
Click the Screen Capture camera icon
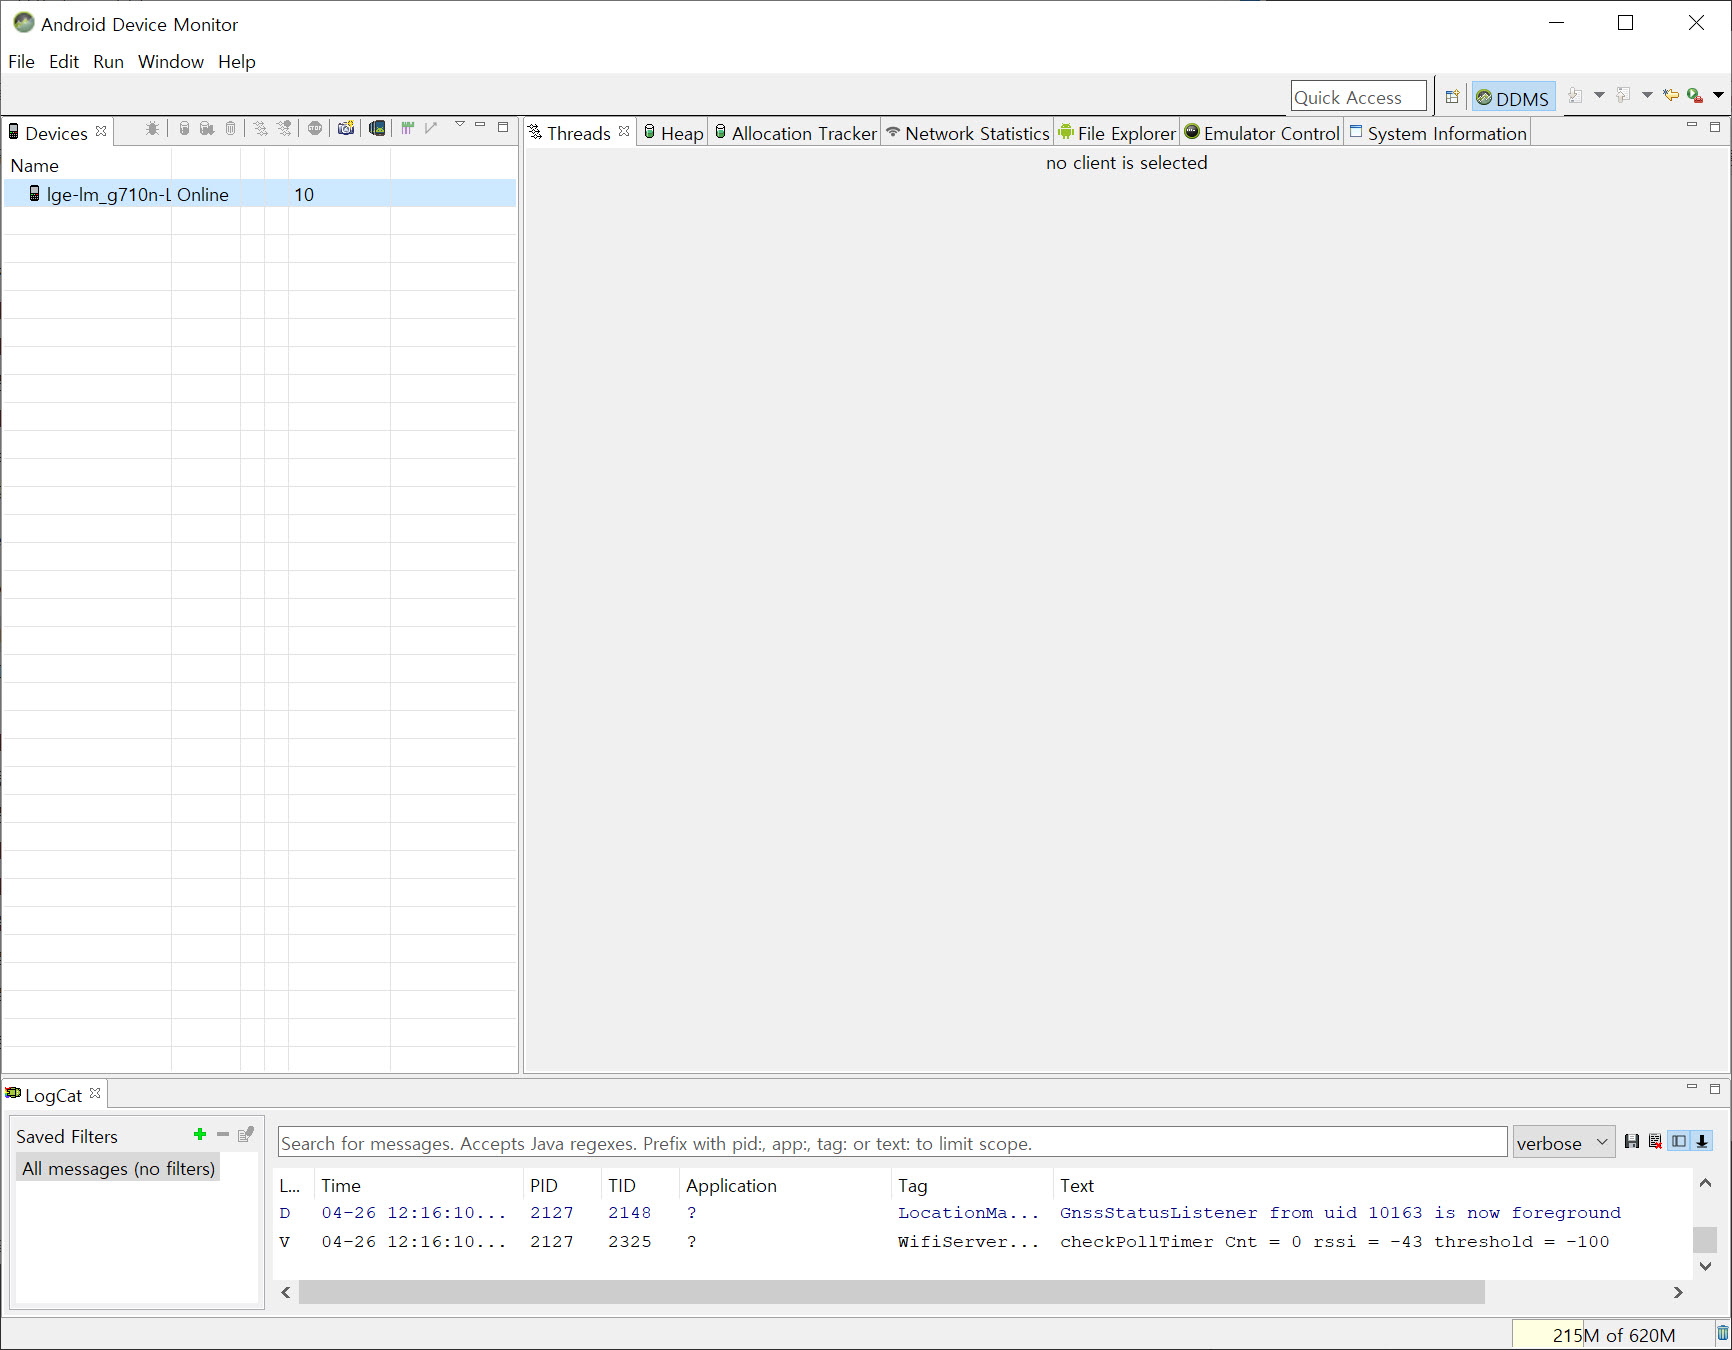click(x=346, y=128)
